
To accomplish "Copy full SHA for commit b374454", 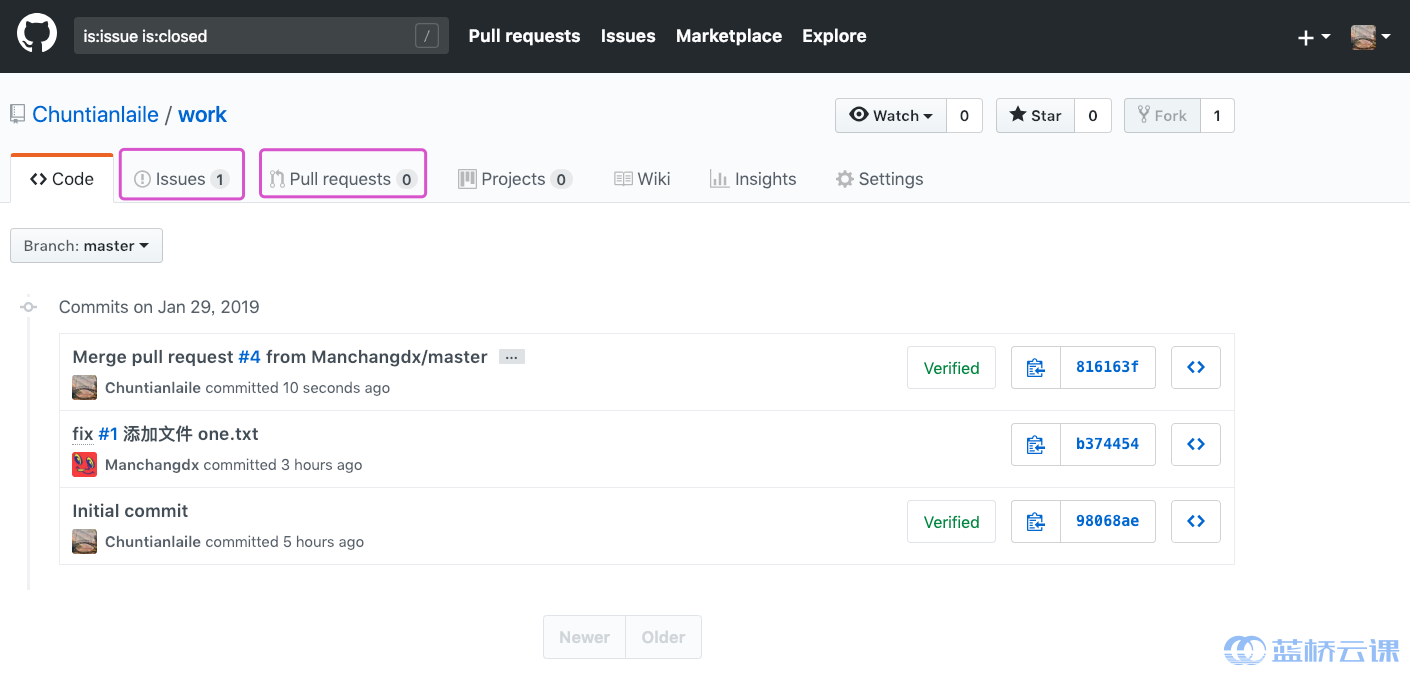I will click(1036, 444).
